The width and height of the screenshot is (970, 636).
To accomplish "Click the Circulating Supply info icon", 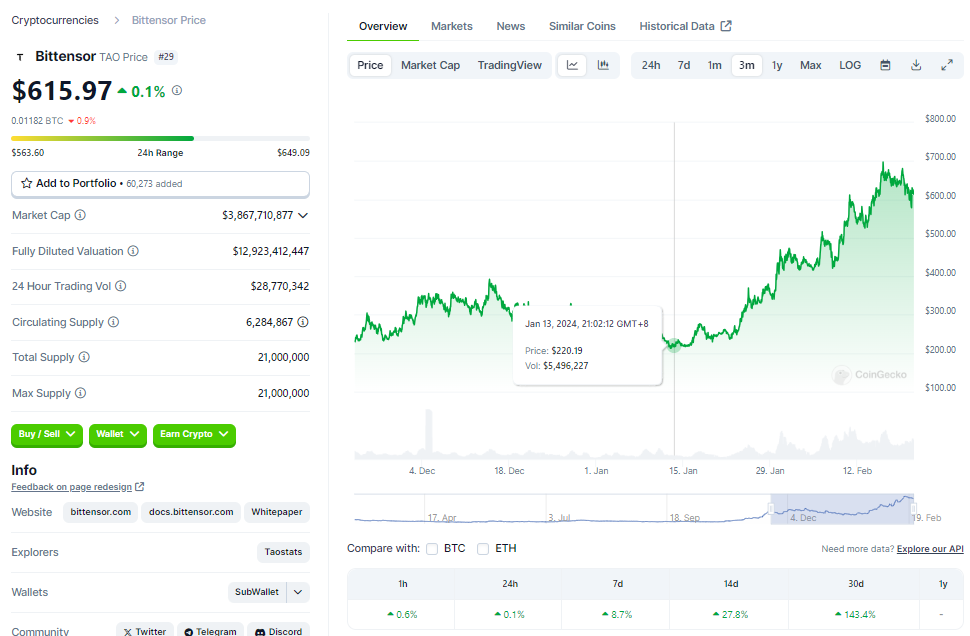I will click(113, 322).
